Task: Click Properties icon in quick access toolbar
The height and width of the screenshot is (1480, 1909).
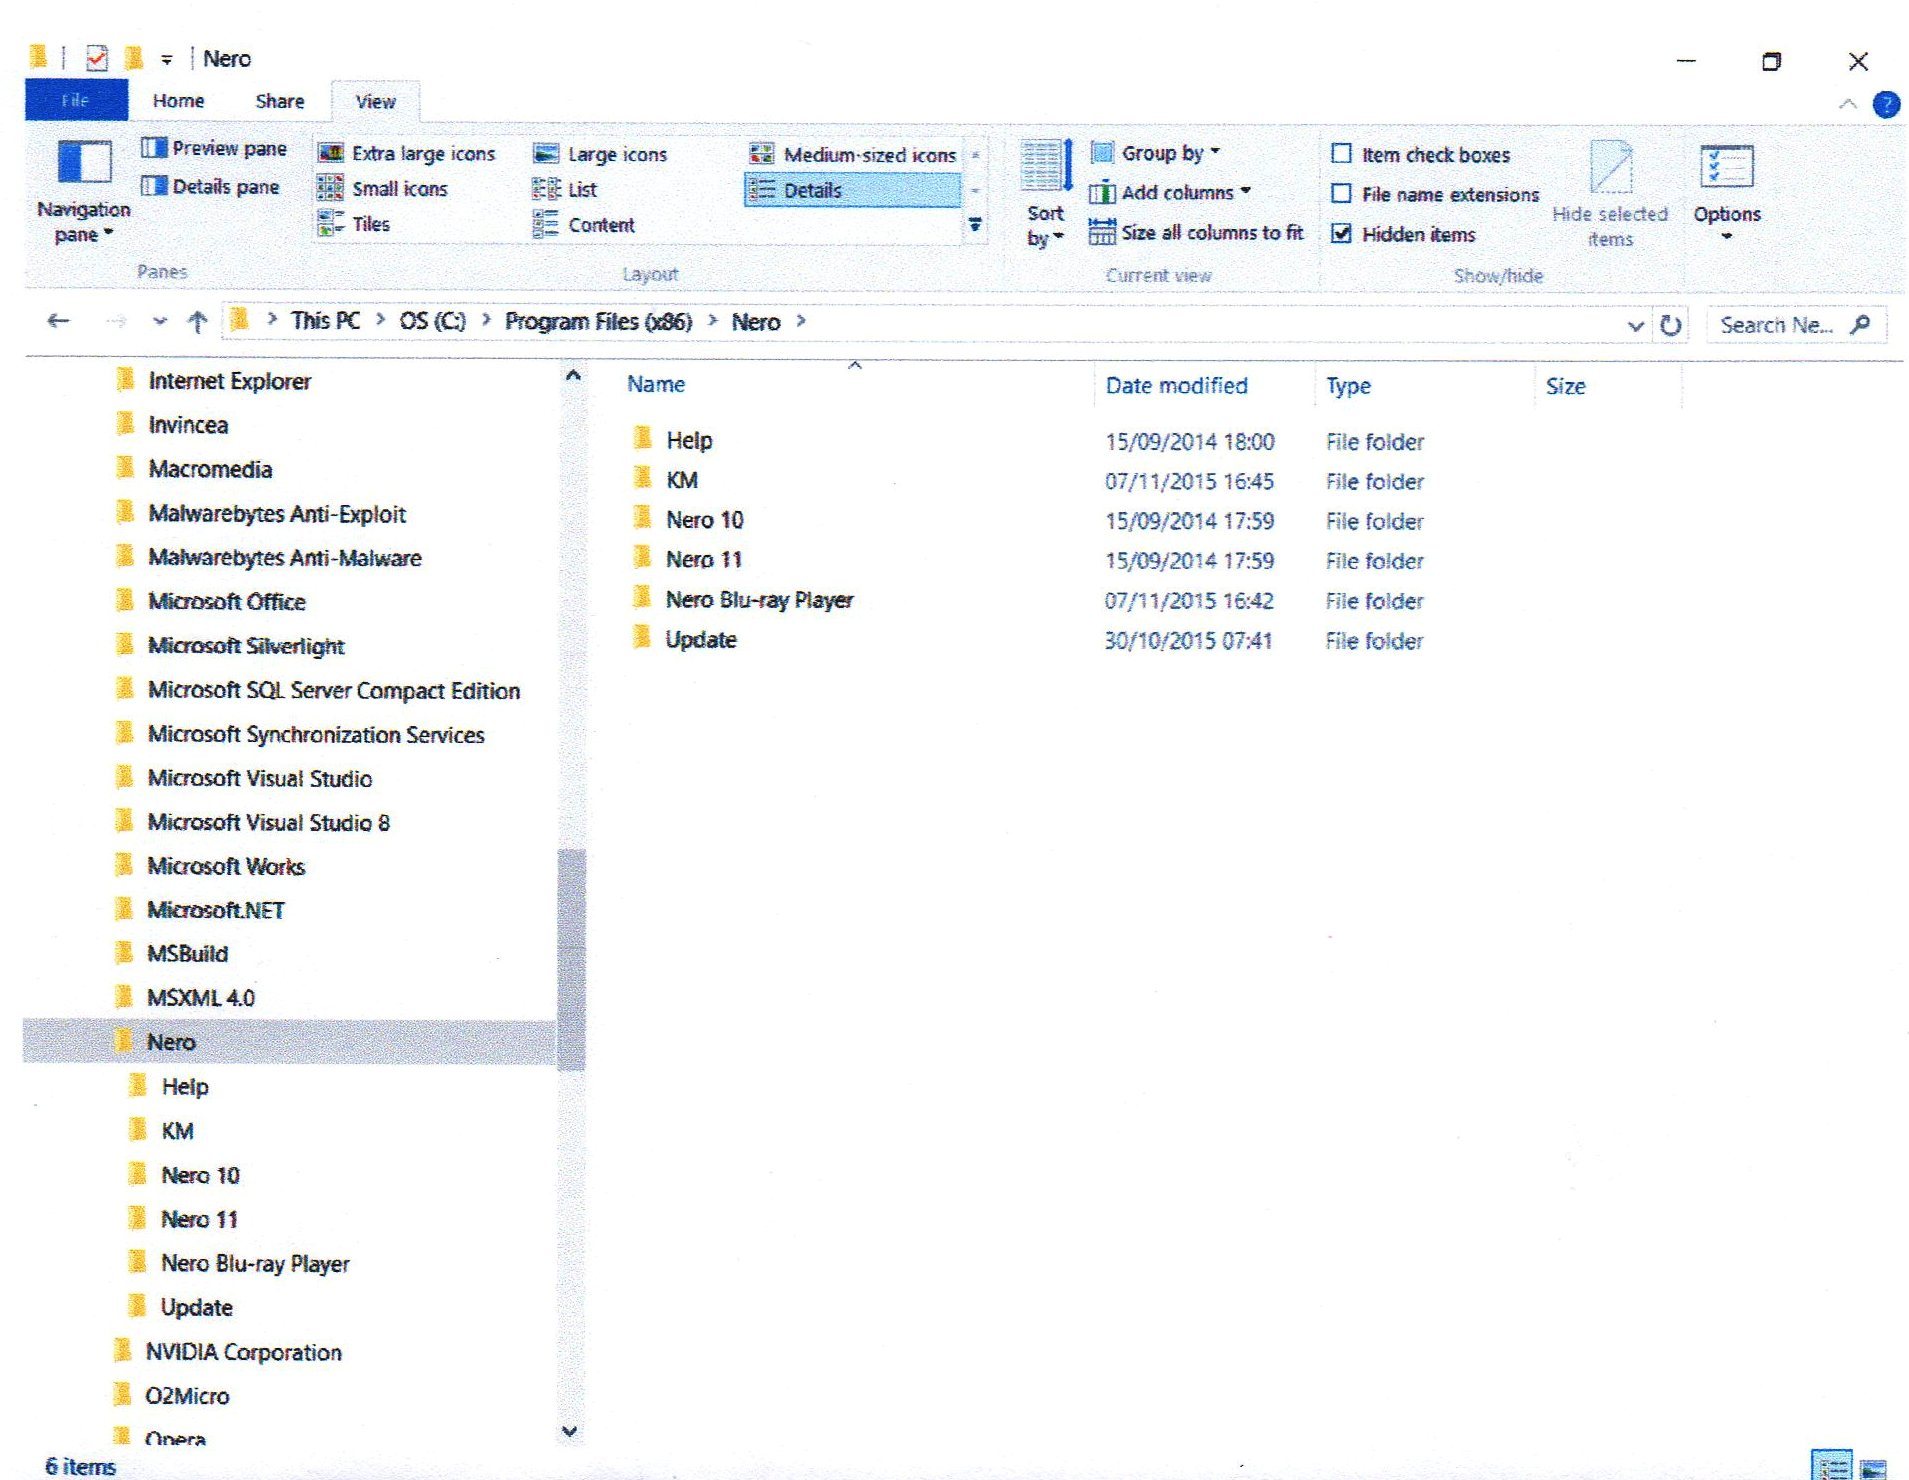Action: pos(96,58)
